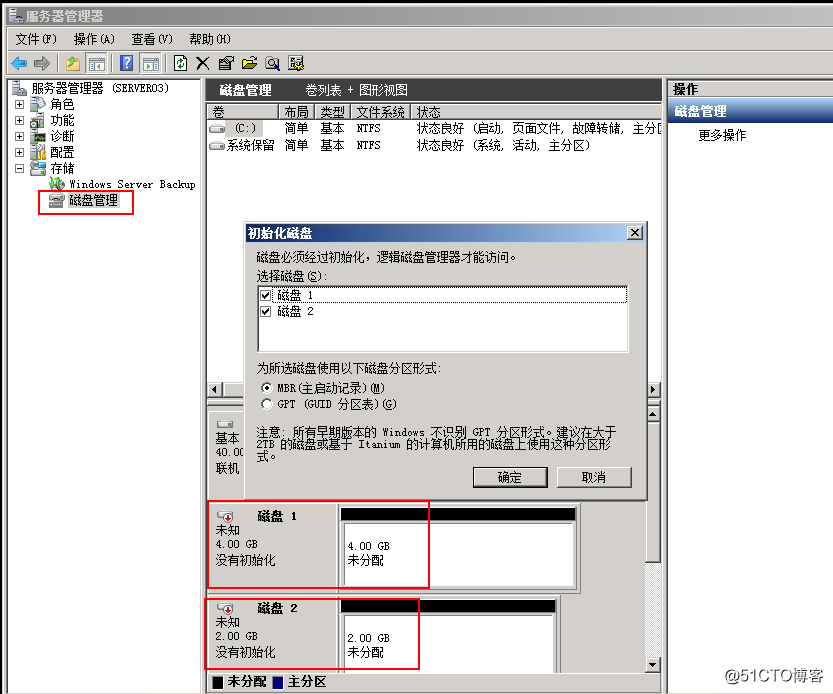Select the 磁盘管理 tree node icon

(x=56, y=200)
